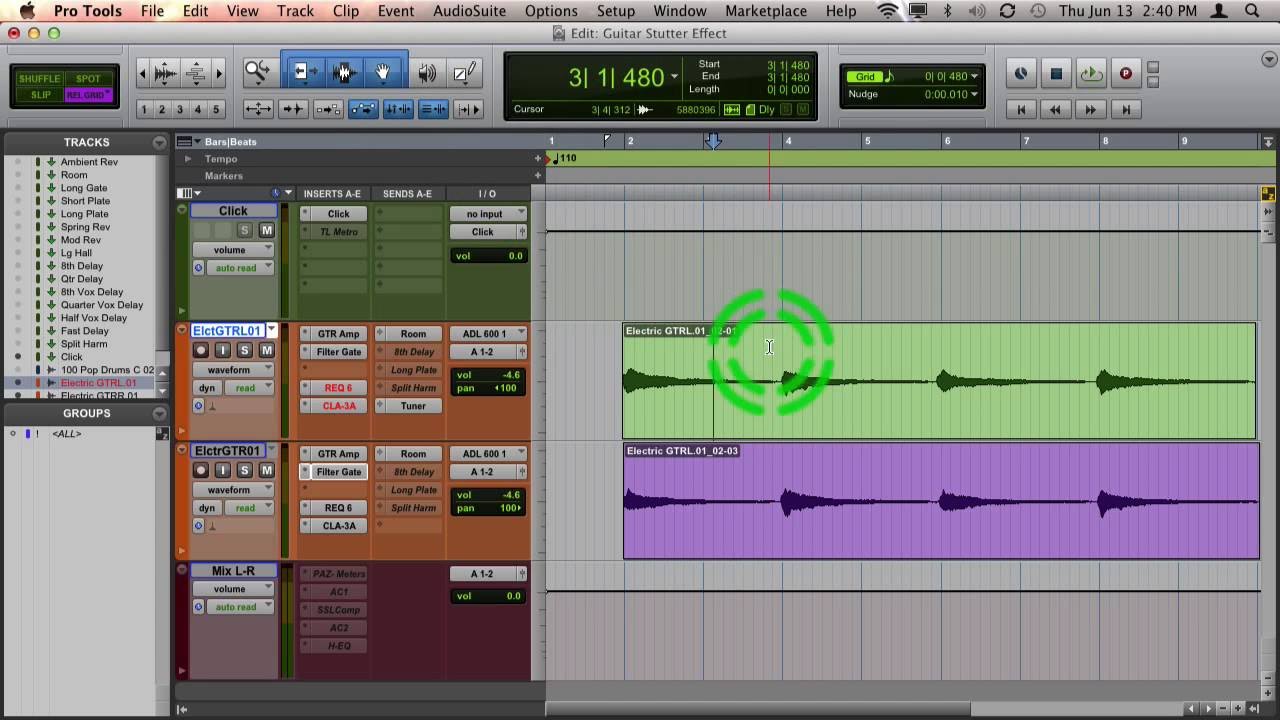Open Click track automation mode auto read
This screenshot has width=1280, height=720.
pos(240,268)
